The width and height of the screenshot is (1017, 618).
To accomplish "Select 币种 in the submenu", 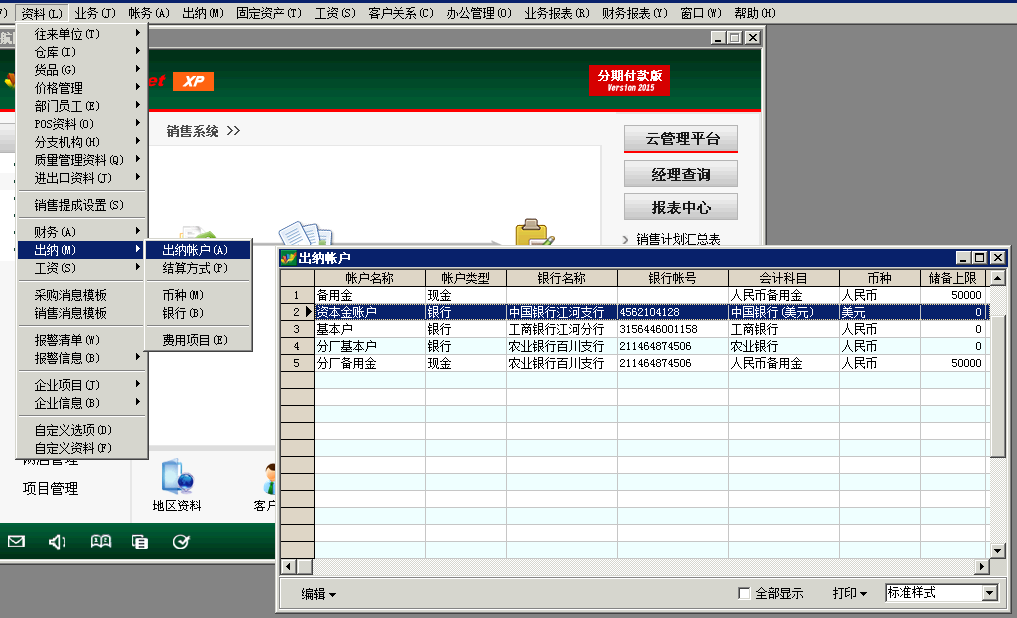I will 198,295.
